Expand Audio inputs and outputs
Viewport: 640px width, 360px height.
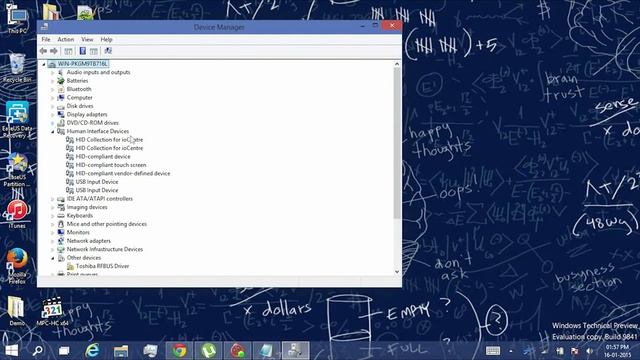click(53, 73)
